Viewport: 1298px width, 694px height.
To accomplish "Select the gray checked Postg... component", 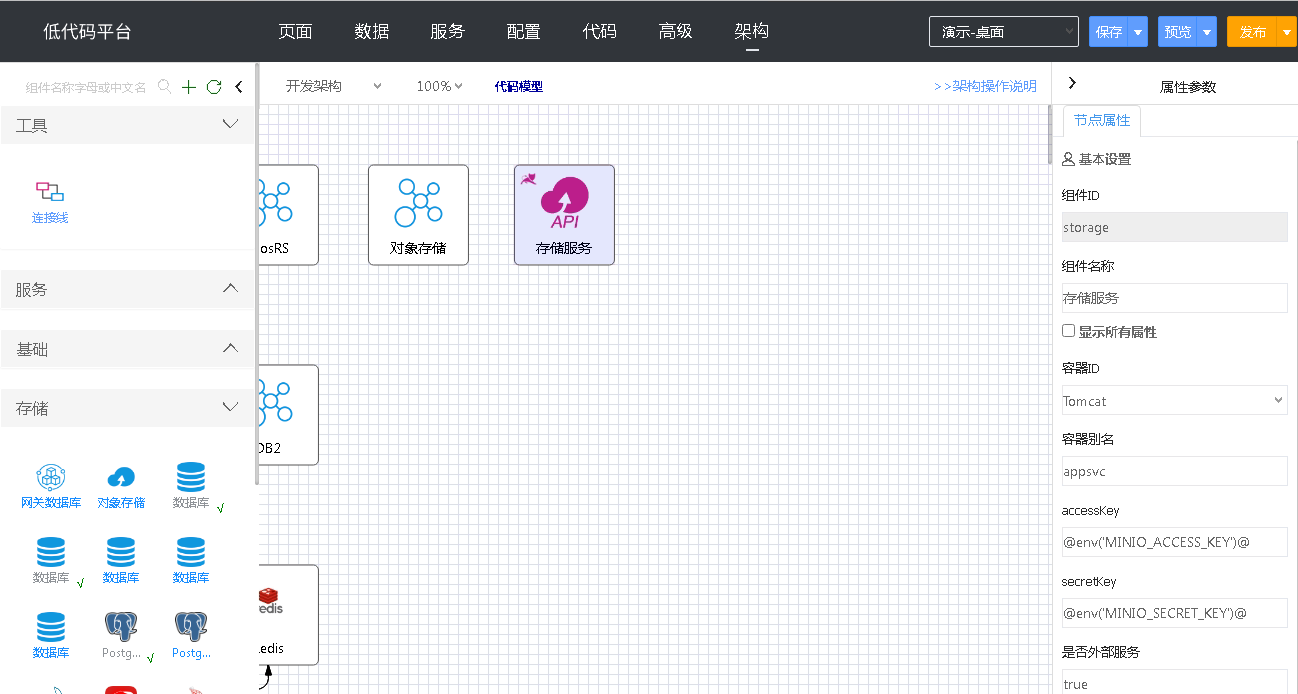I will 121,637.
